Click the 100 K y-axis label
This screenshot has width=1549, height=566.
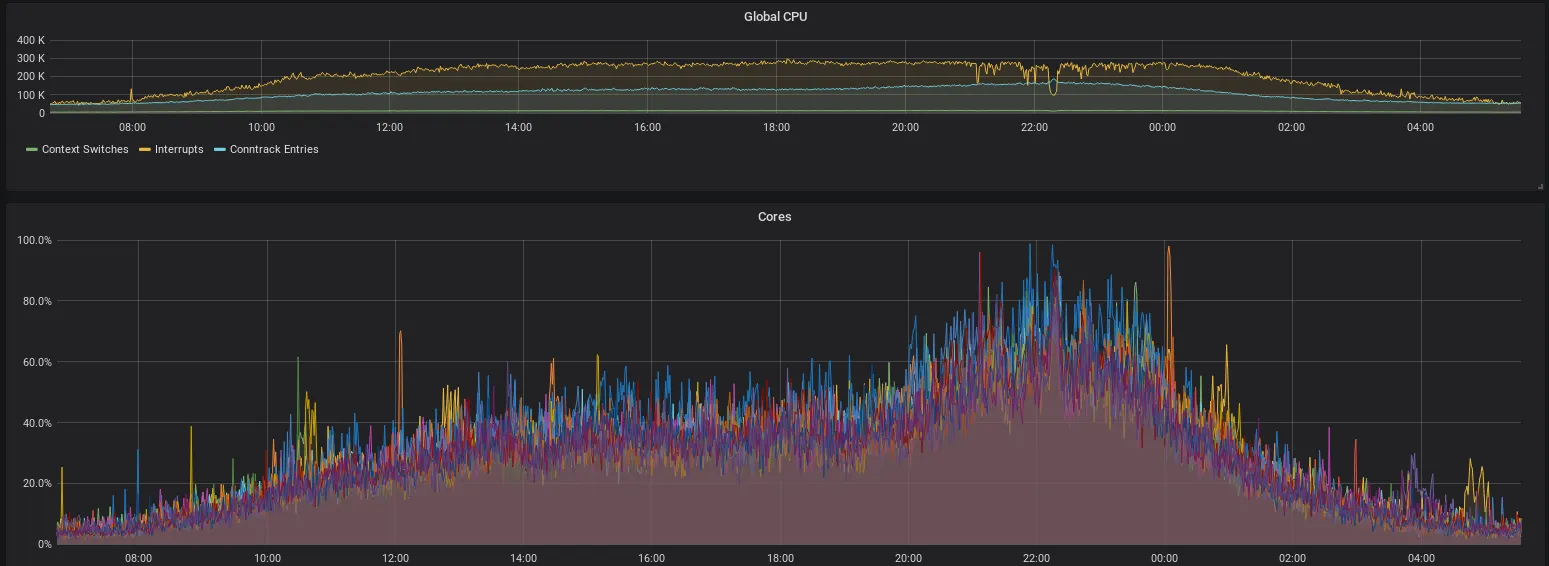31,95
